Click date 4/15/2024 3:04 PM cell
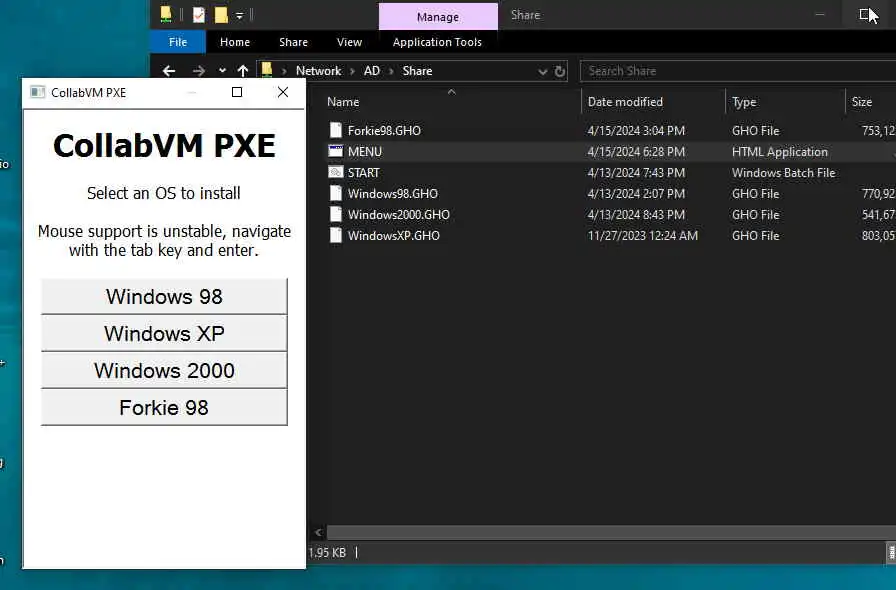The image size is (896, 590). click(636, 130)
